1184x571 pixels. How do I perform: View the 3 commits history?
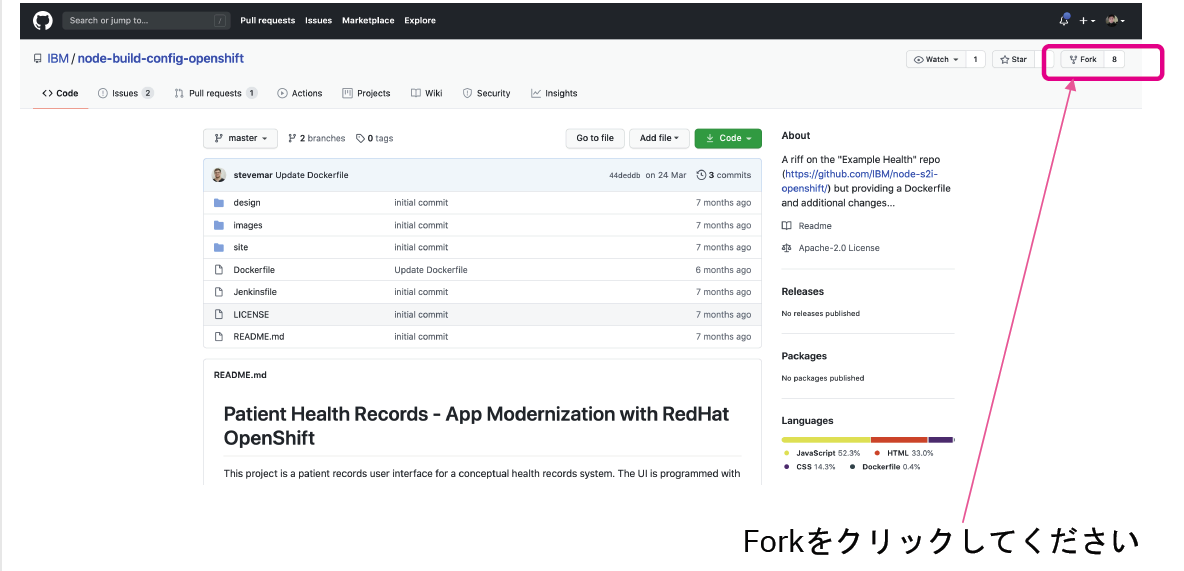tap(723, 174)
